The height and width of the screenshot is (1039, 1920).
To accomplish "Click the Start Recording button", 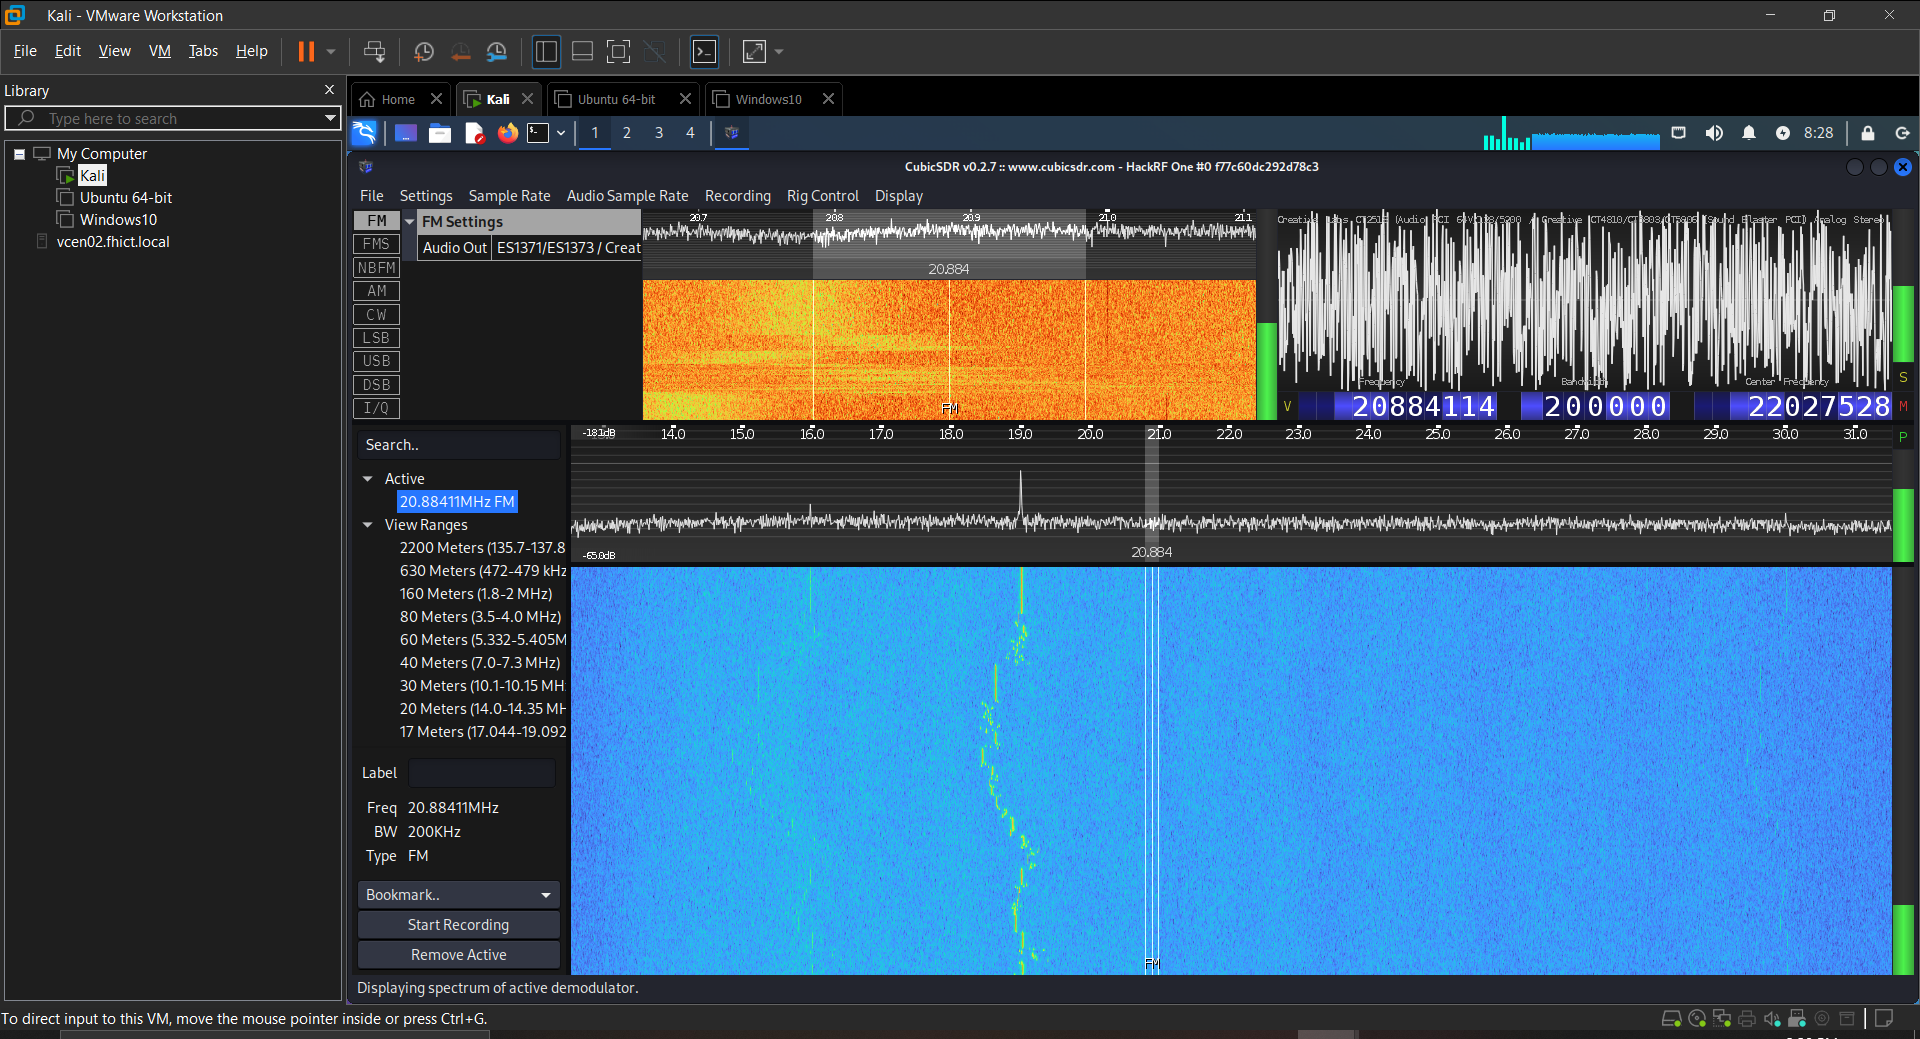I will [x=458, y=925].
